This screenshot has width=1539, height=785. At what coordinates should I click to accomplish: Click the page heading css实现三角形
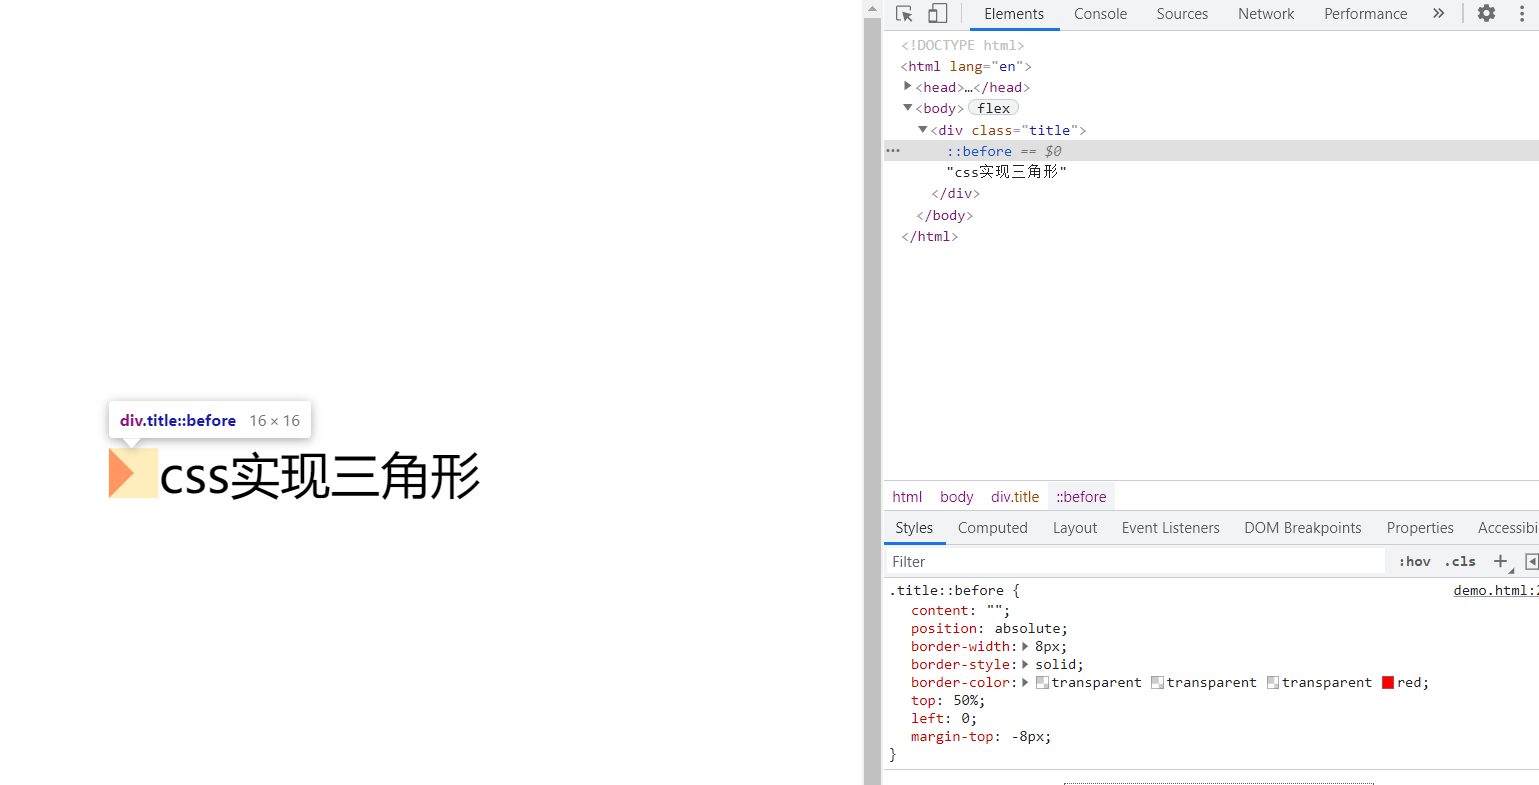click(x=320, y=476)
